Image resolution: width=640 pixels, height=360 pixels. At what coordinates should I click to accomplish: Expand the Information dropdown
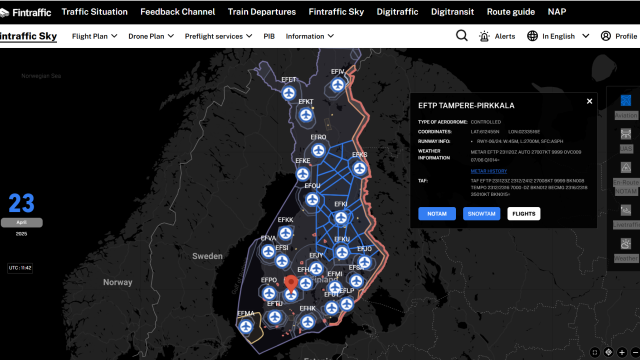point(310,36)
